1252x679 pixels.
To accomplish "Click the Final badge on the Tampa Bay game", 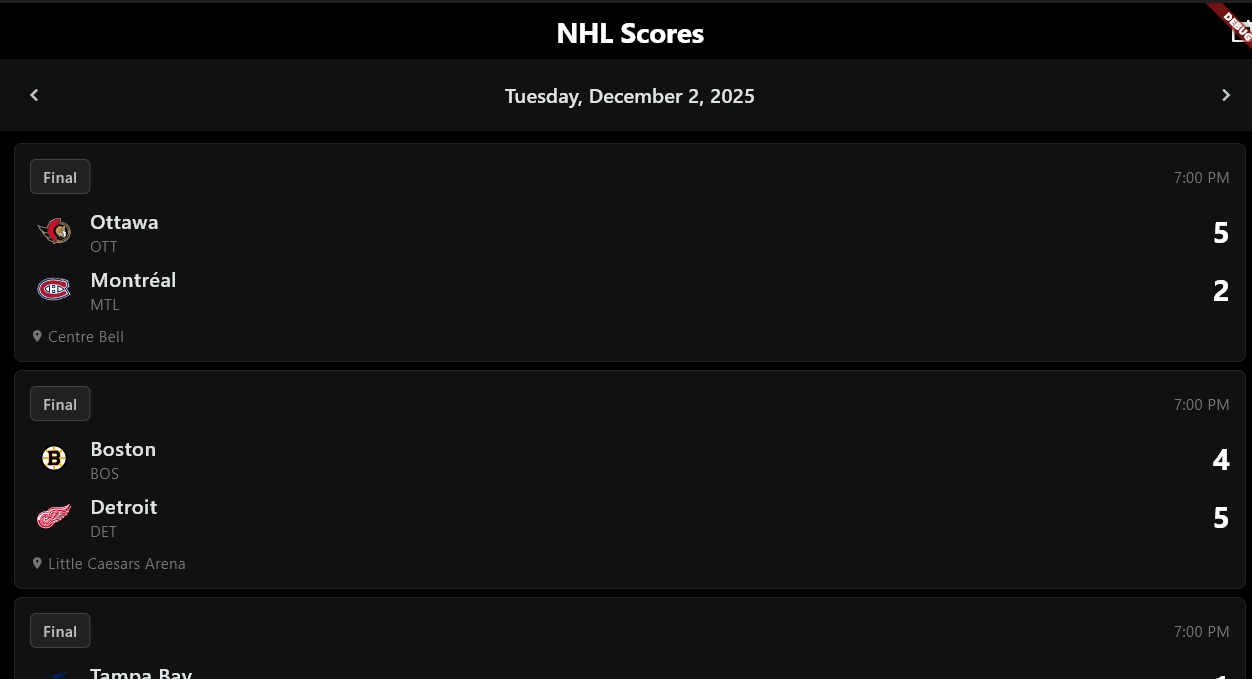I will point(60,630).
